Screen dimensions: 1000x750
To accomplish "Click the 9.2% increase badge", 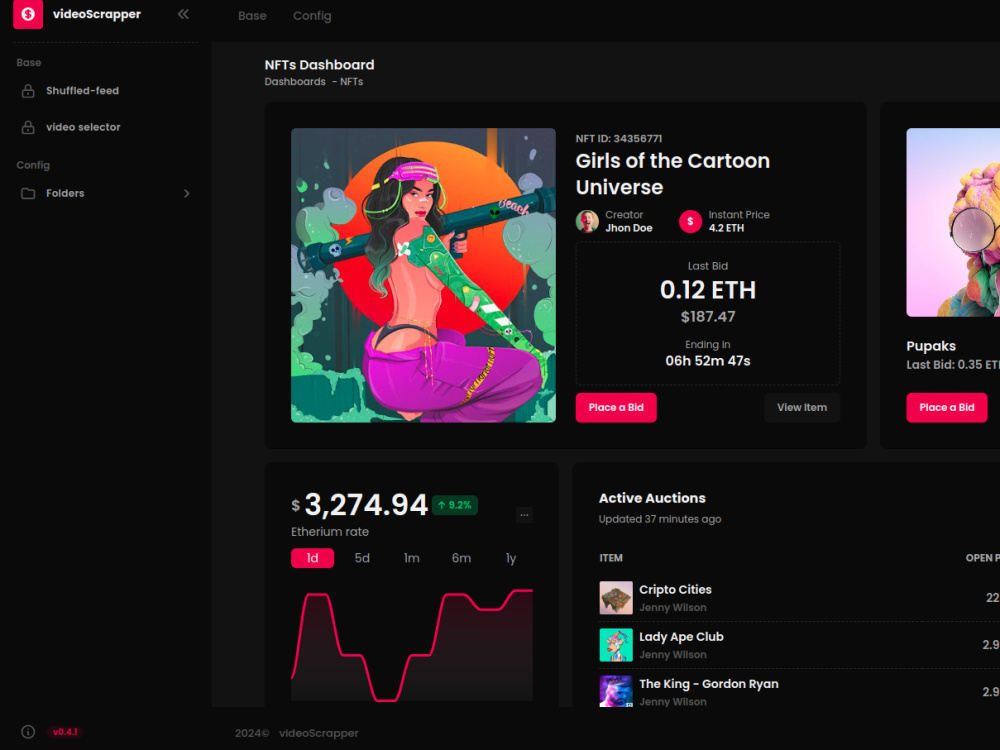I will click(x=455, y=505).
